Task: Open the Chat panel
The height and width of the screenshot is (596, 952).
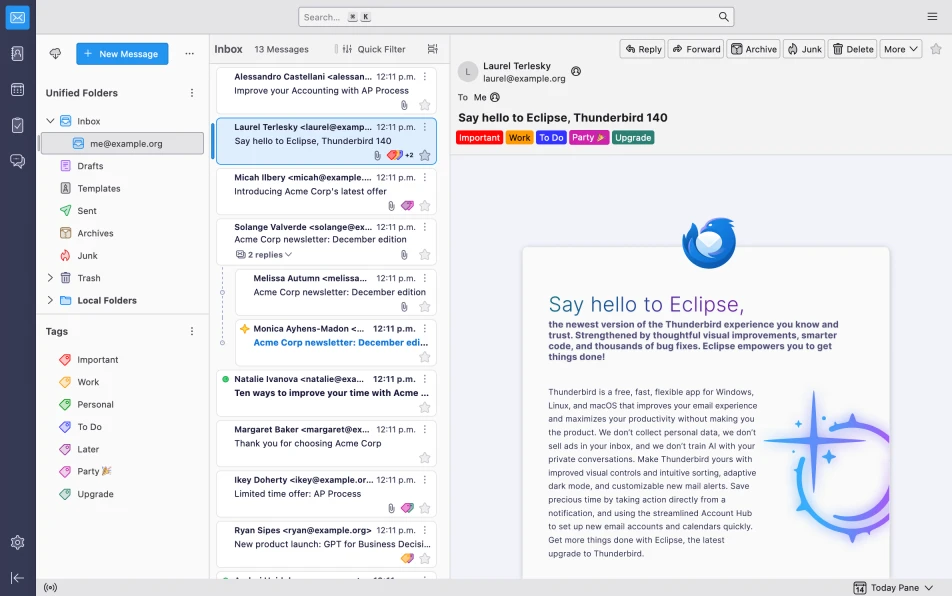Action: click(17, 161)
